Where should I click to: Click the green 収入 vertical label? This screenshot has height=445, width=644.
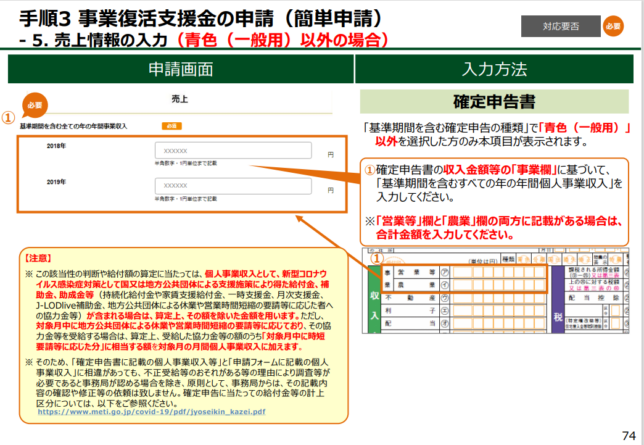click(375, 300)
